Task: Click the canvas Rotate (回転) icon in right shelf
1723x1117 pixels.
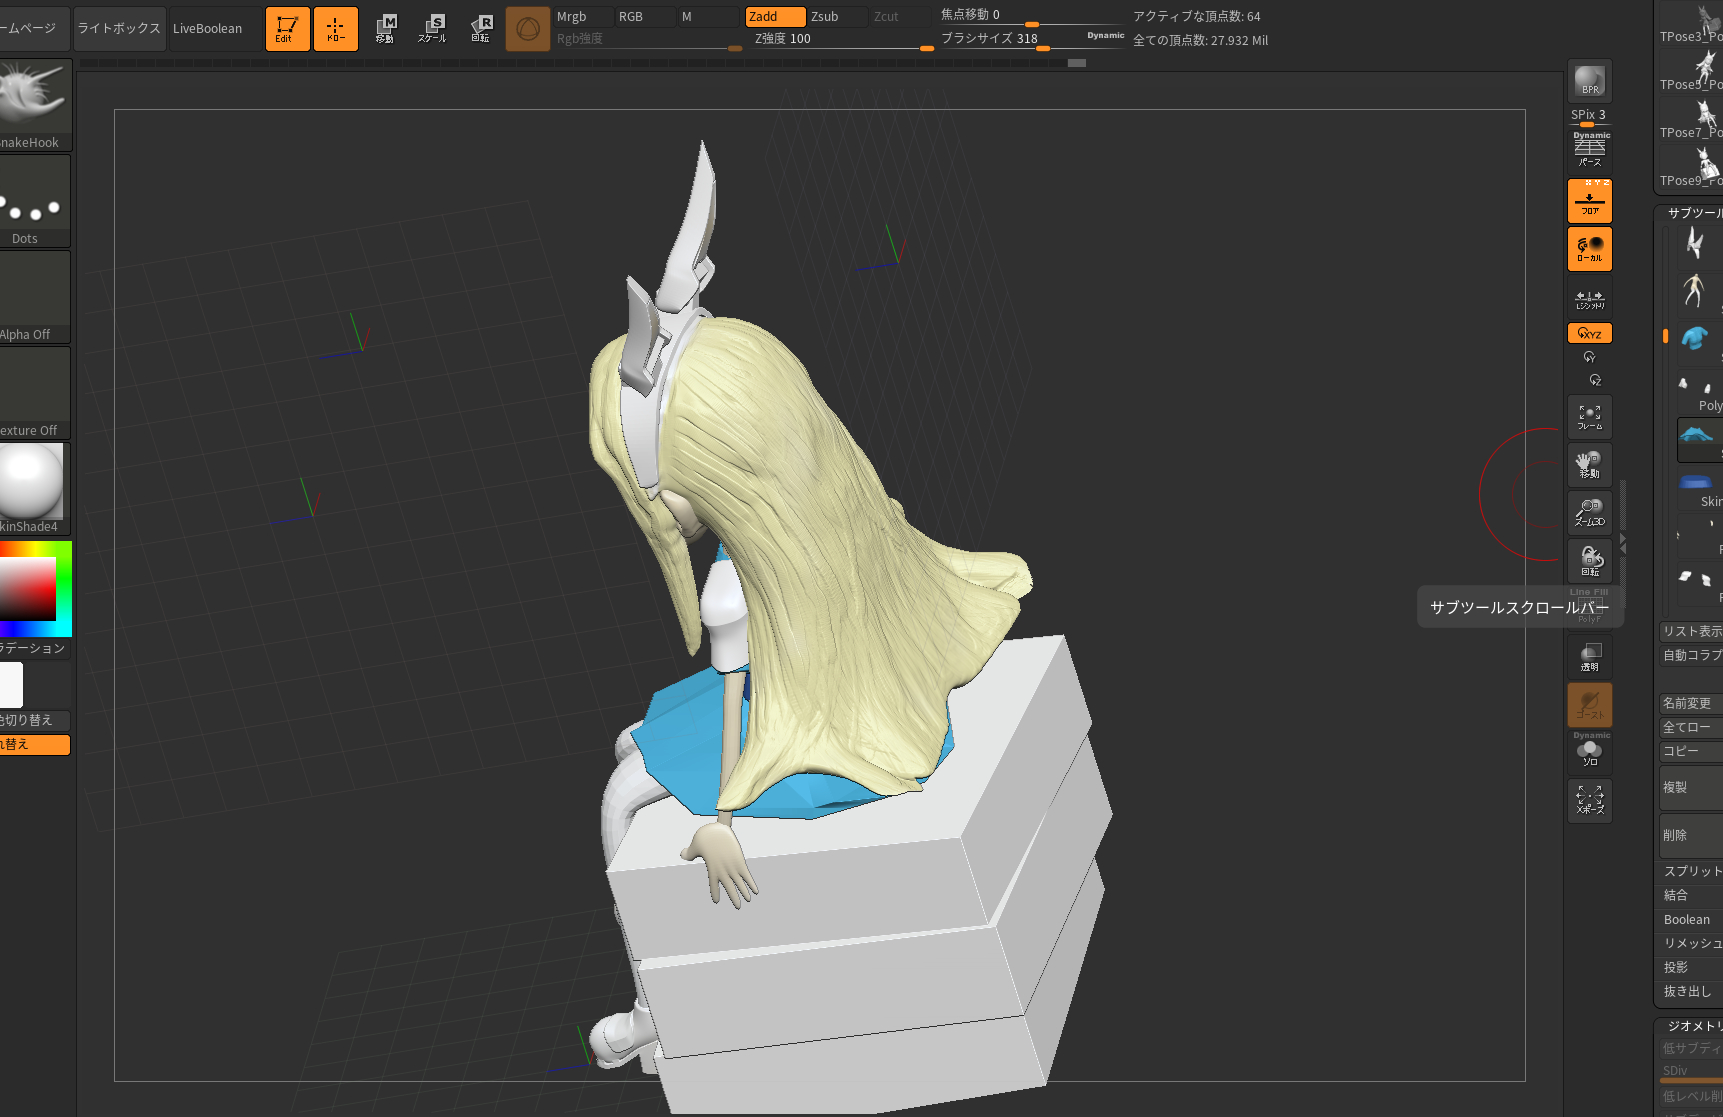Action: click(1589, 561)
